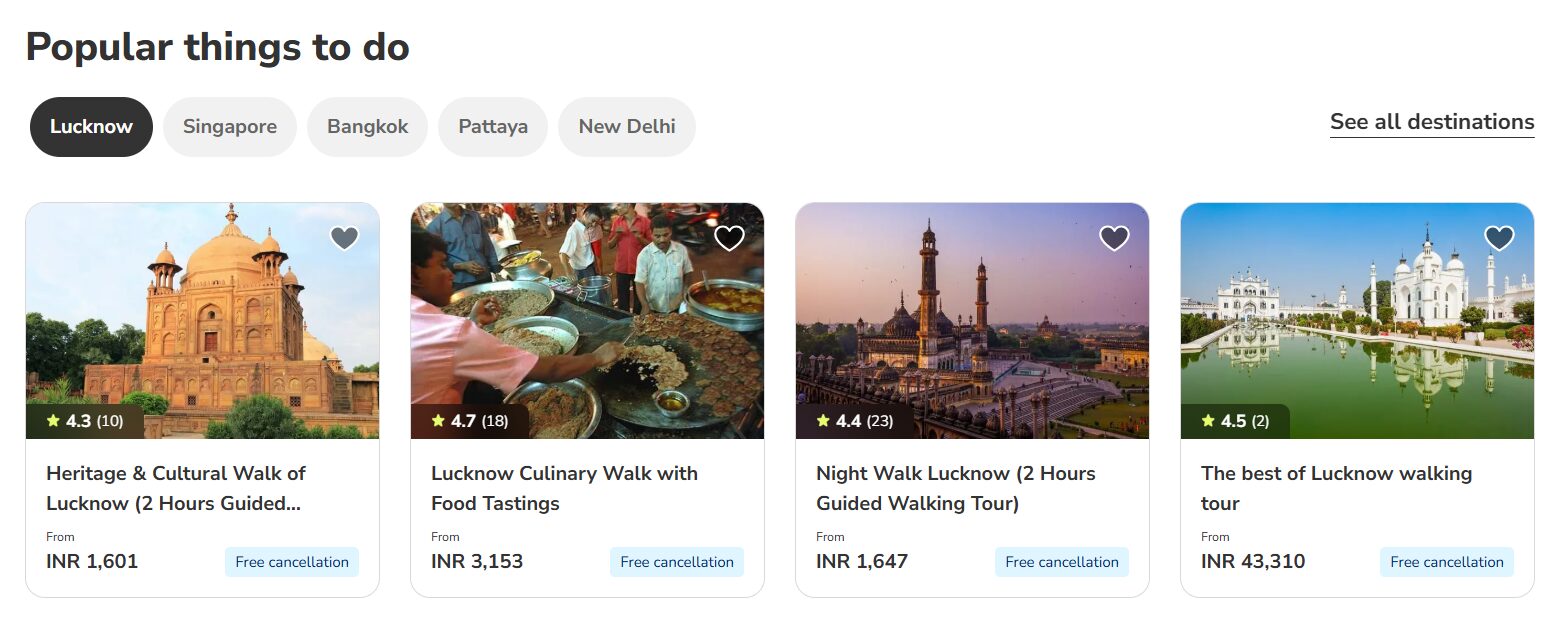Open The best of Lucknow walking tour
This screenshot has width=1561, height=621.
point(1336,488)
